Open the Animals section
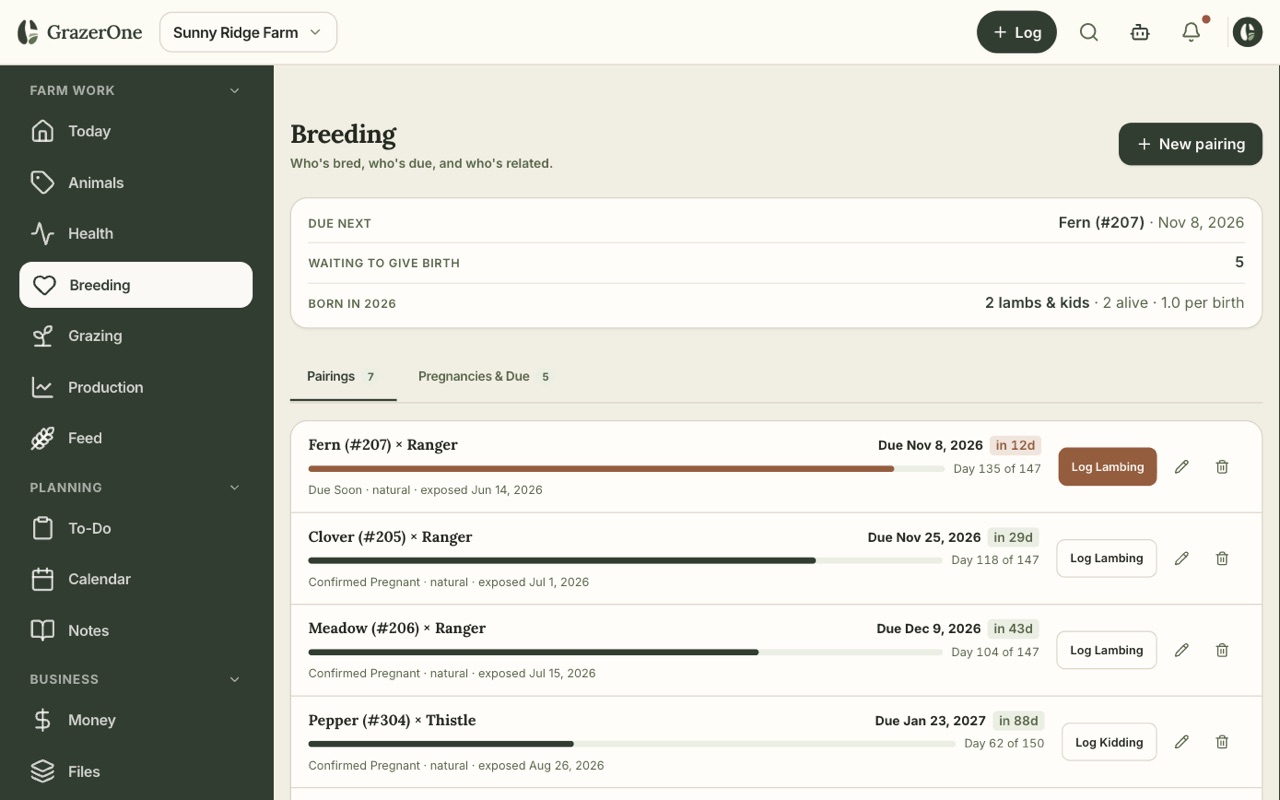 point(136,182)
